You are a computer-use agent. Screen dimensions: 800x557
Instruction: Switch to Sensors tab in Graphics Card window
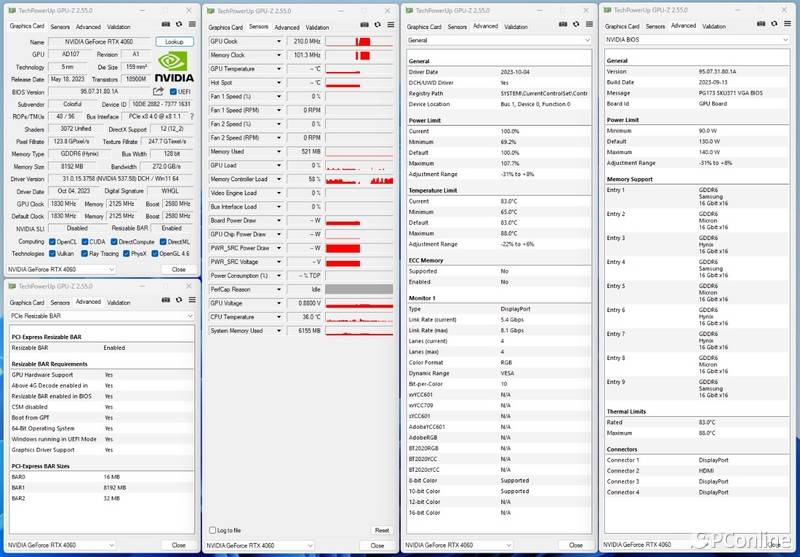coord(60,27)
